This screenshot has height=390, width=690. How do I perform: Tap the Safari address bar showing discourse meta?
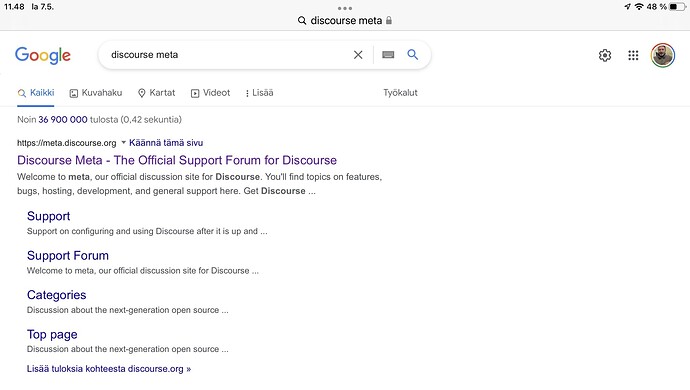coord(345,20)
